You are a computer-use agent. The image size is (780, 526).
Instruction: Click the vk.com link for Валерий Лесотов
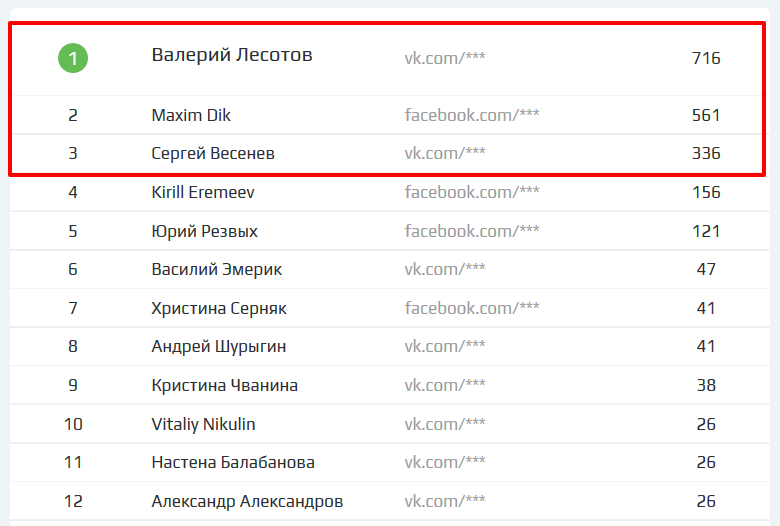tap(445, 58)
